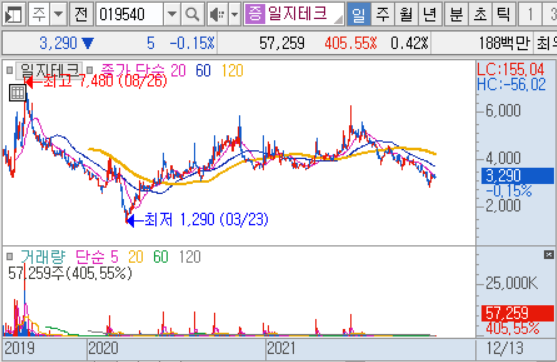Click the blue 3,290 price axis label
Viewport: 557px width, 362px height.
pos(517,176)
